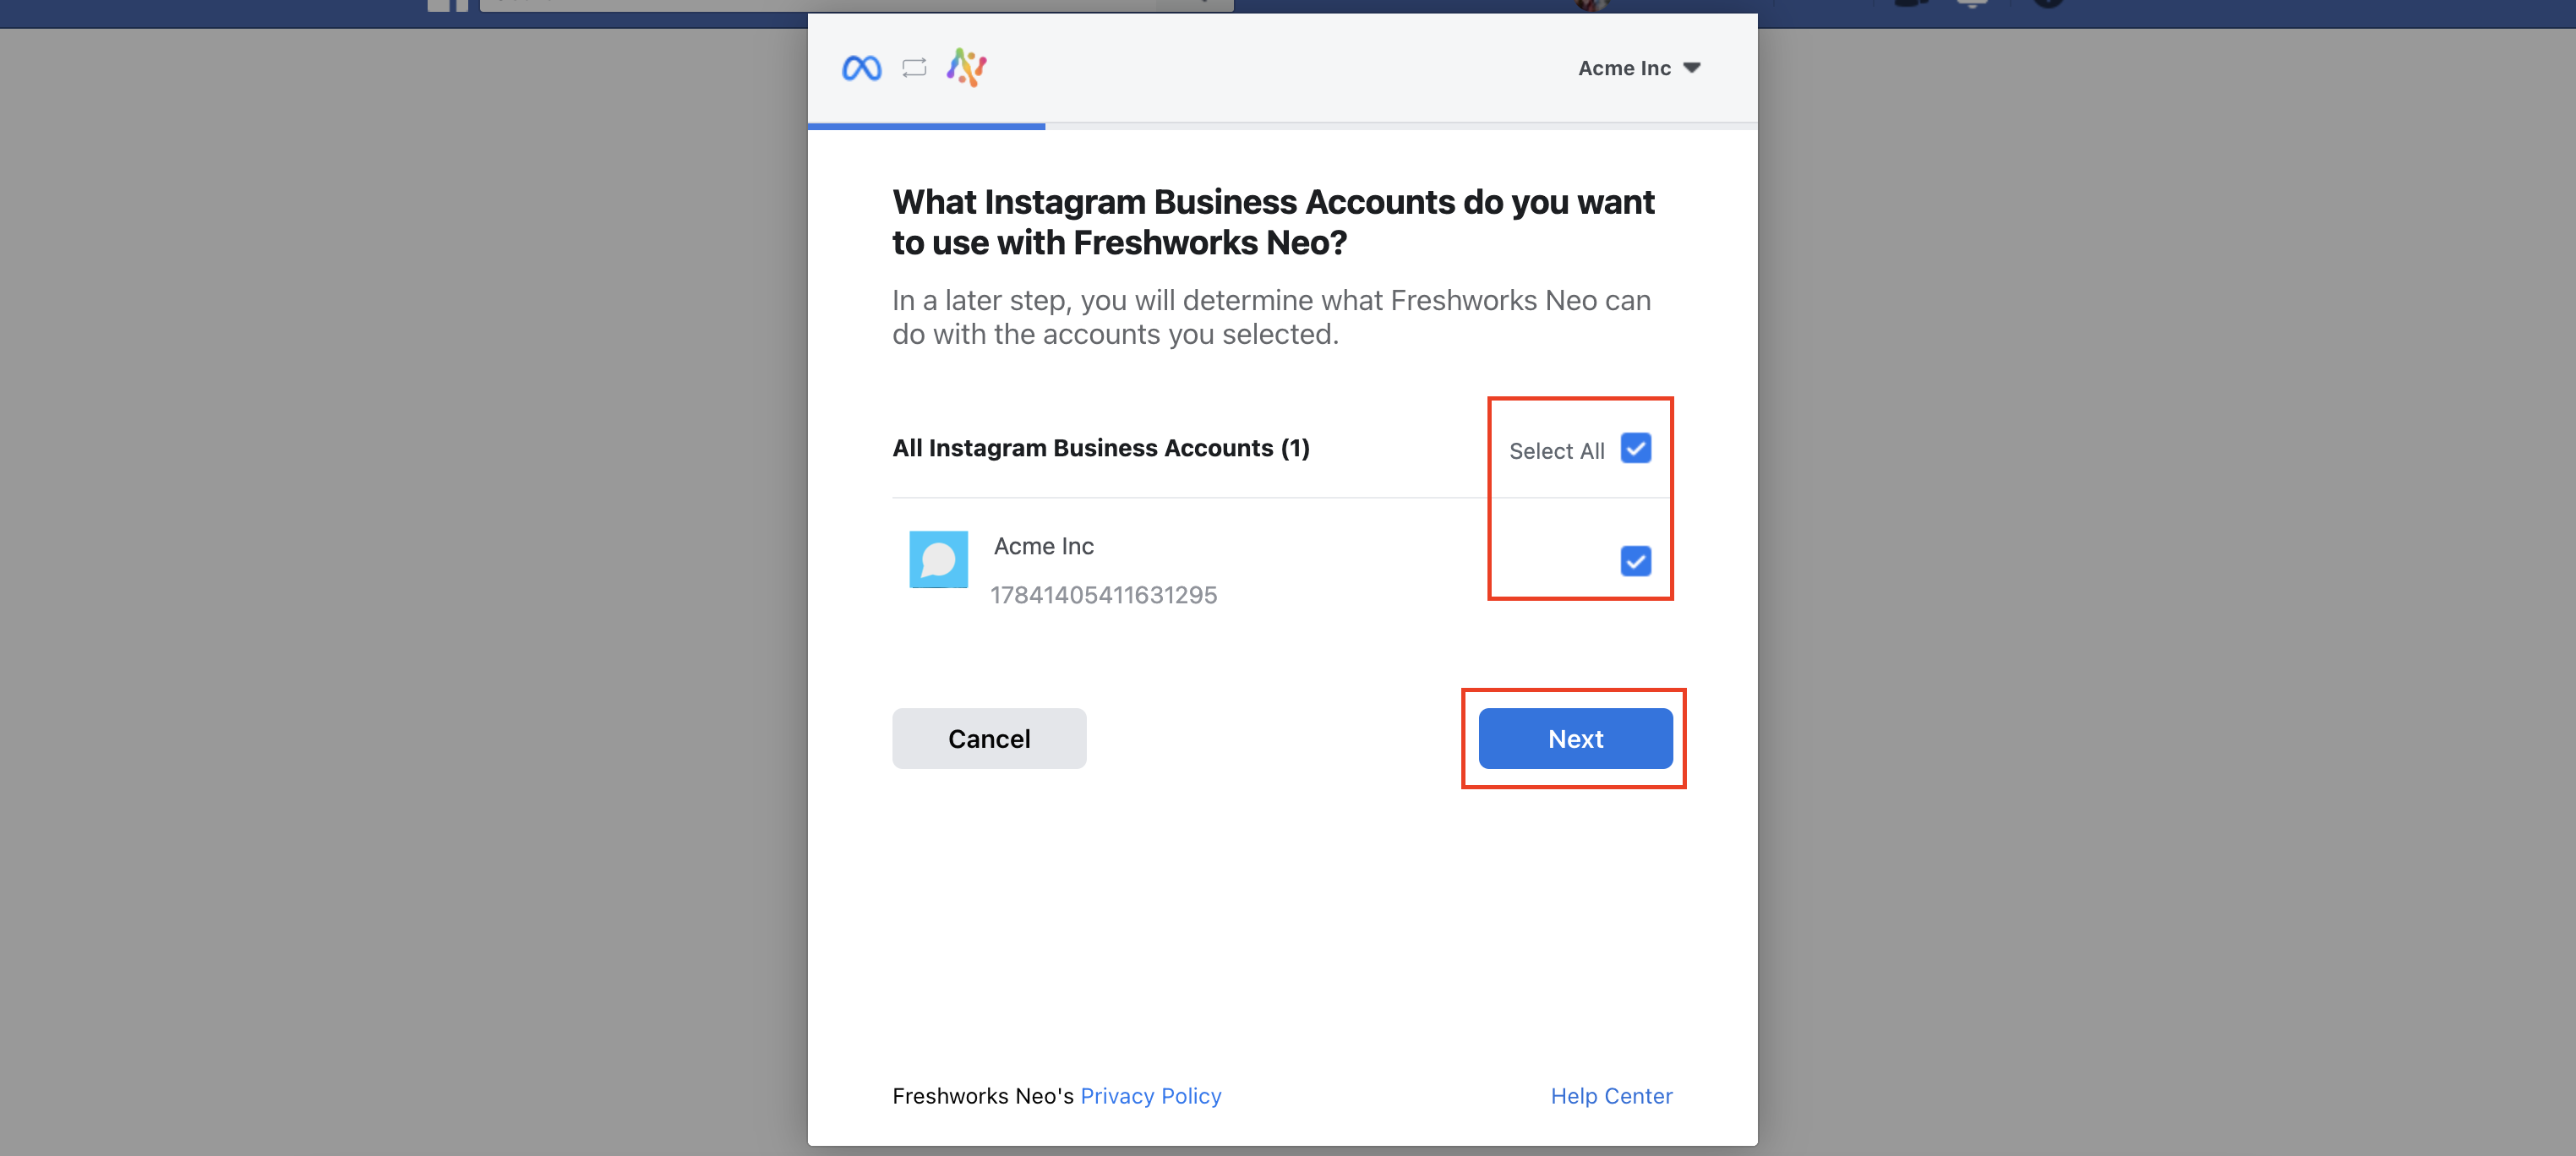Uncheck the Acme Inc account checkbox
Image resolution: width=2576 pixels, height=1156 pixels.
coord(1635,561)
